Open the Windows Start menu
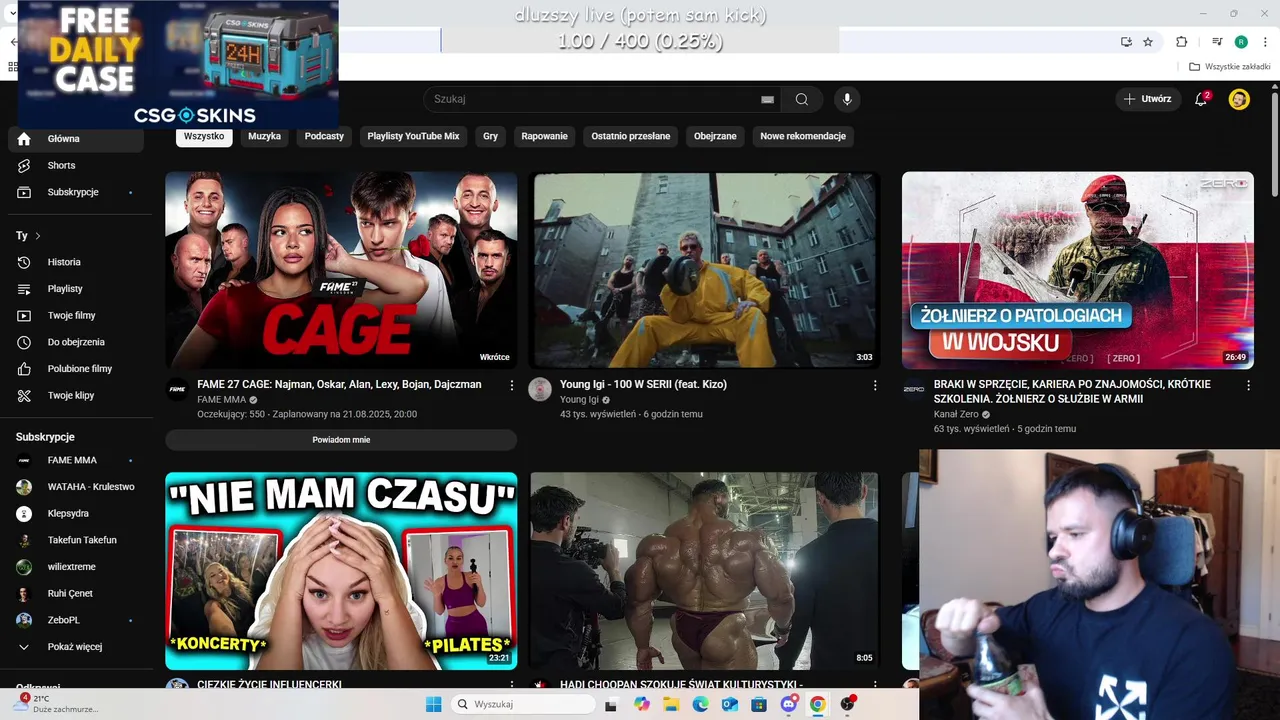Image resolution: width=1280 pixels, height=720 pixels. [433, 704]
